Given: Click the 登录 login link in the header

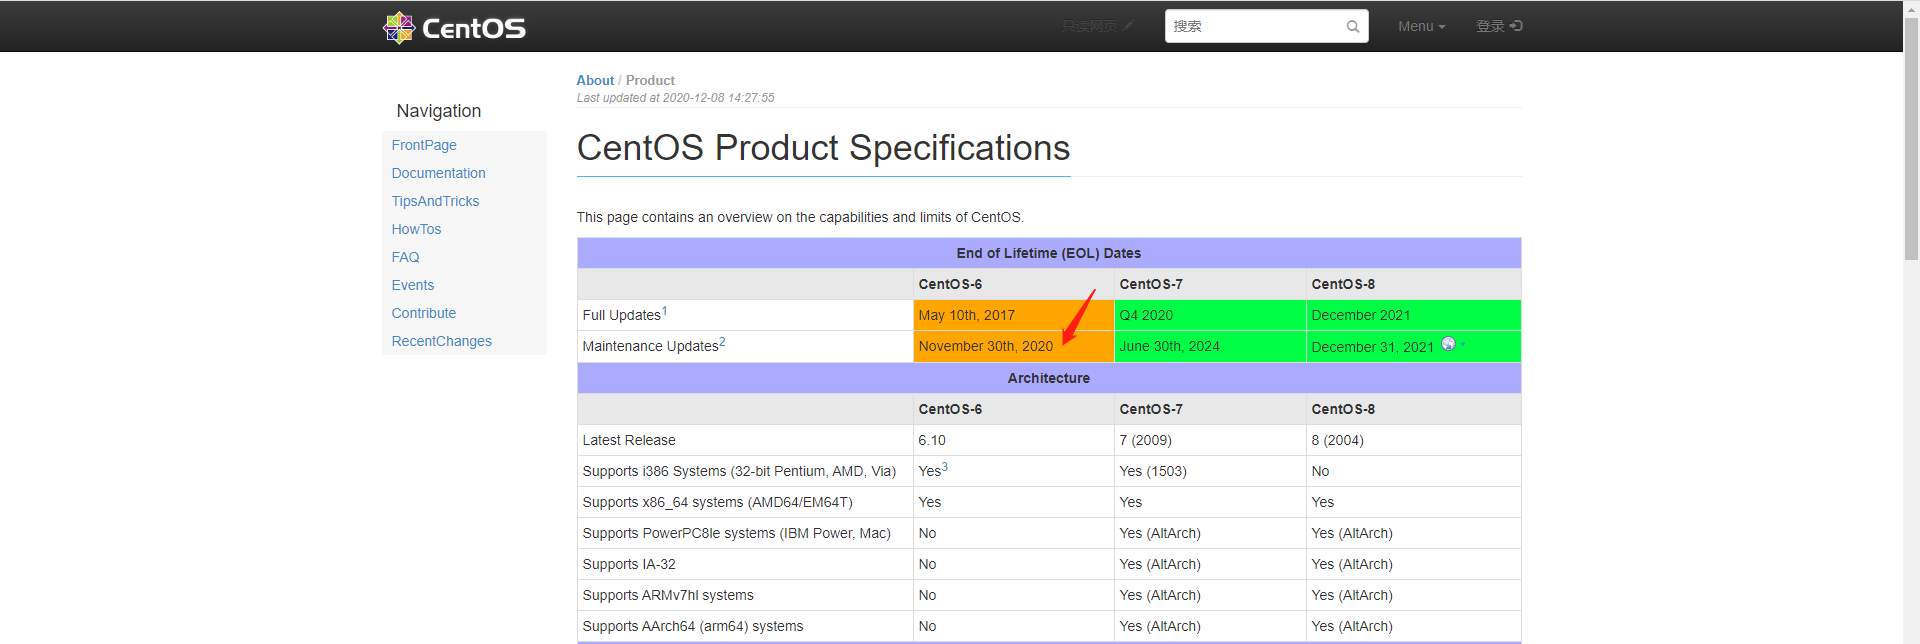Looking at the screenshot, I should (1499, 26).
